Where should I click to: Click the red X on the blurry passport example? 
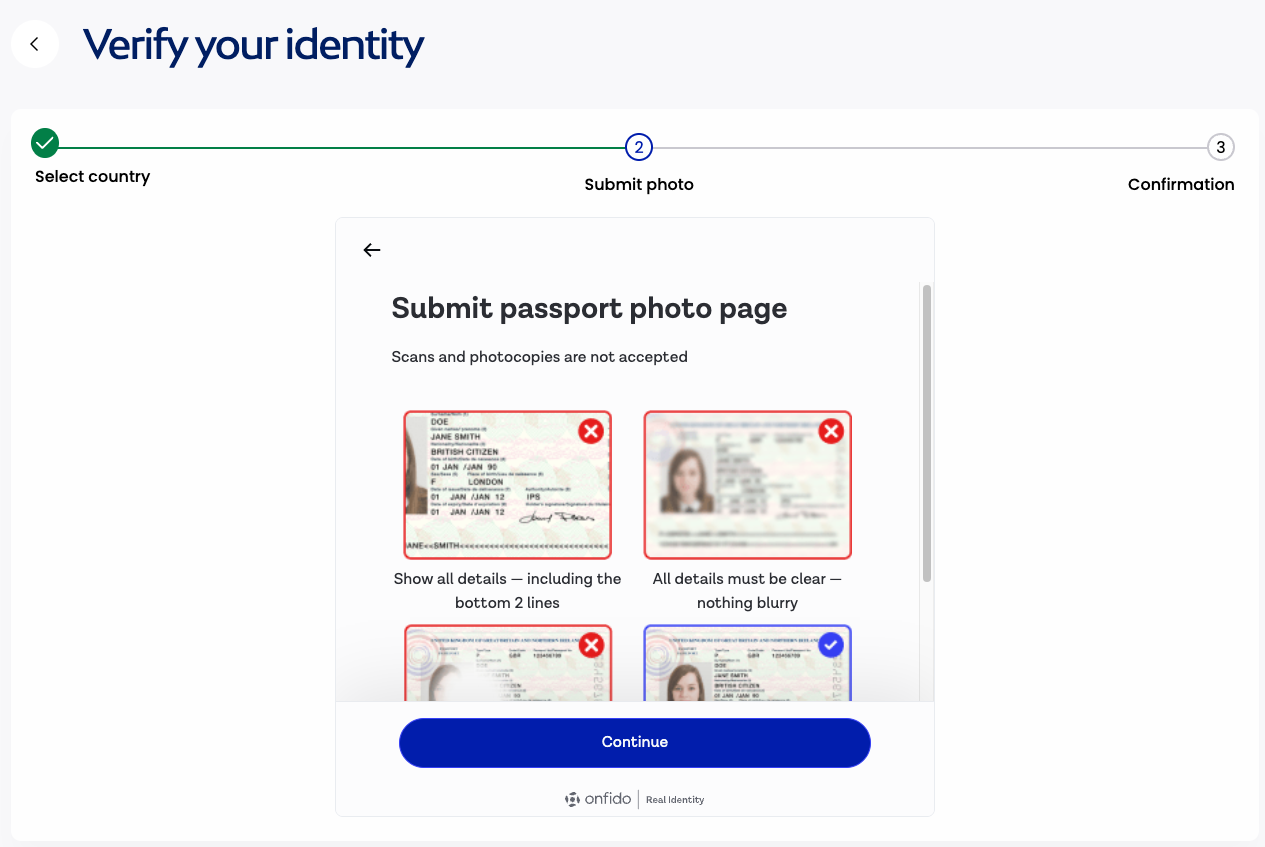[x=830, y=430]
